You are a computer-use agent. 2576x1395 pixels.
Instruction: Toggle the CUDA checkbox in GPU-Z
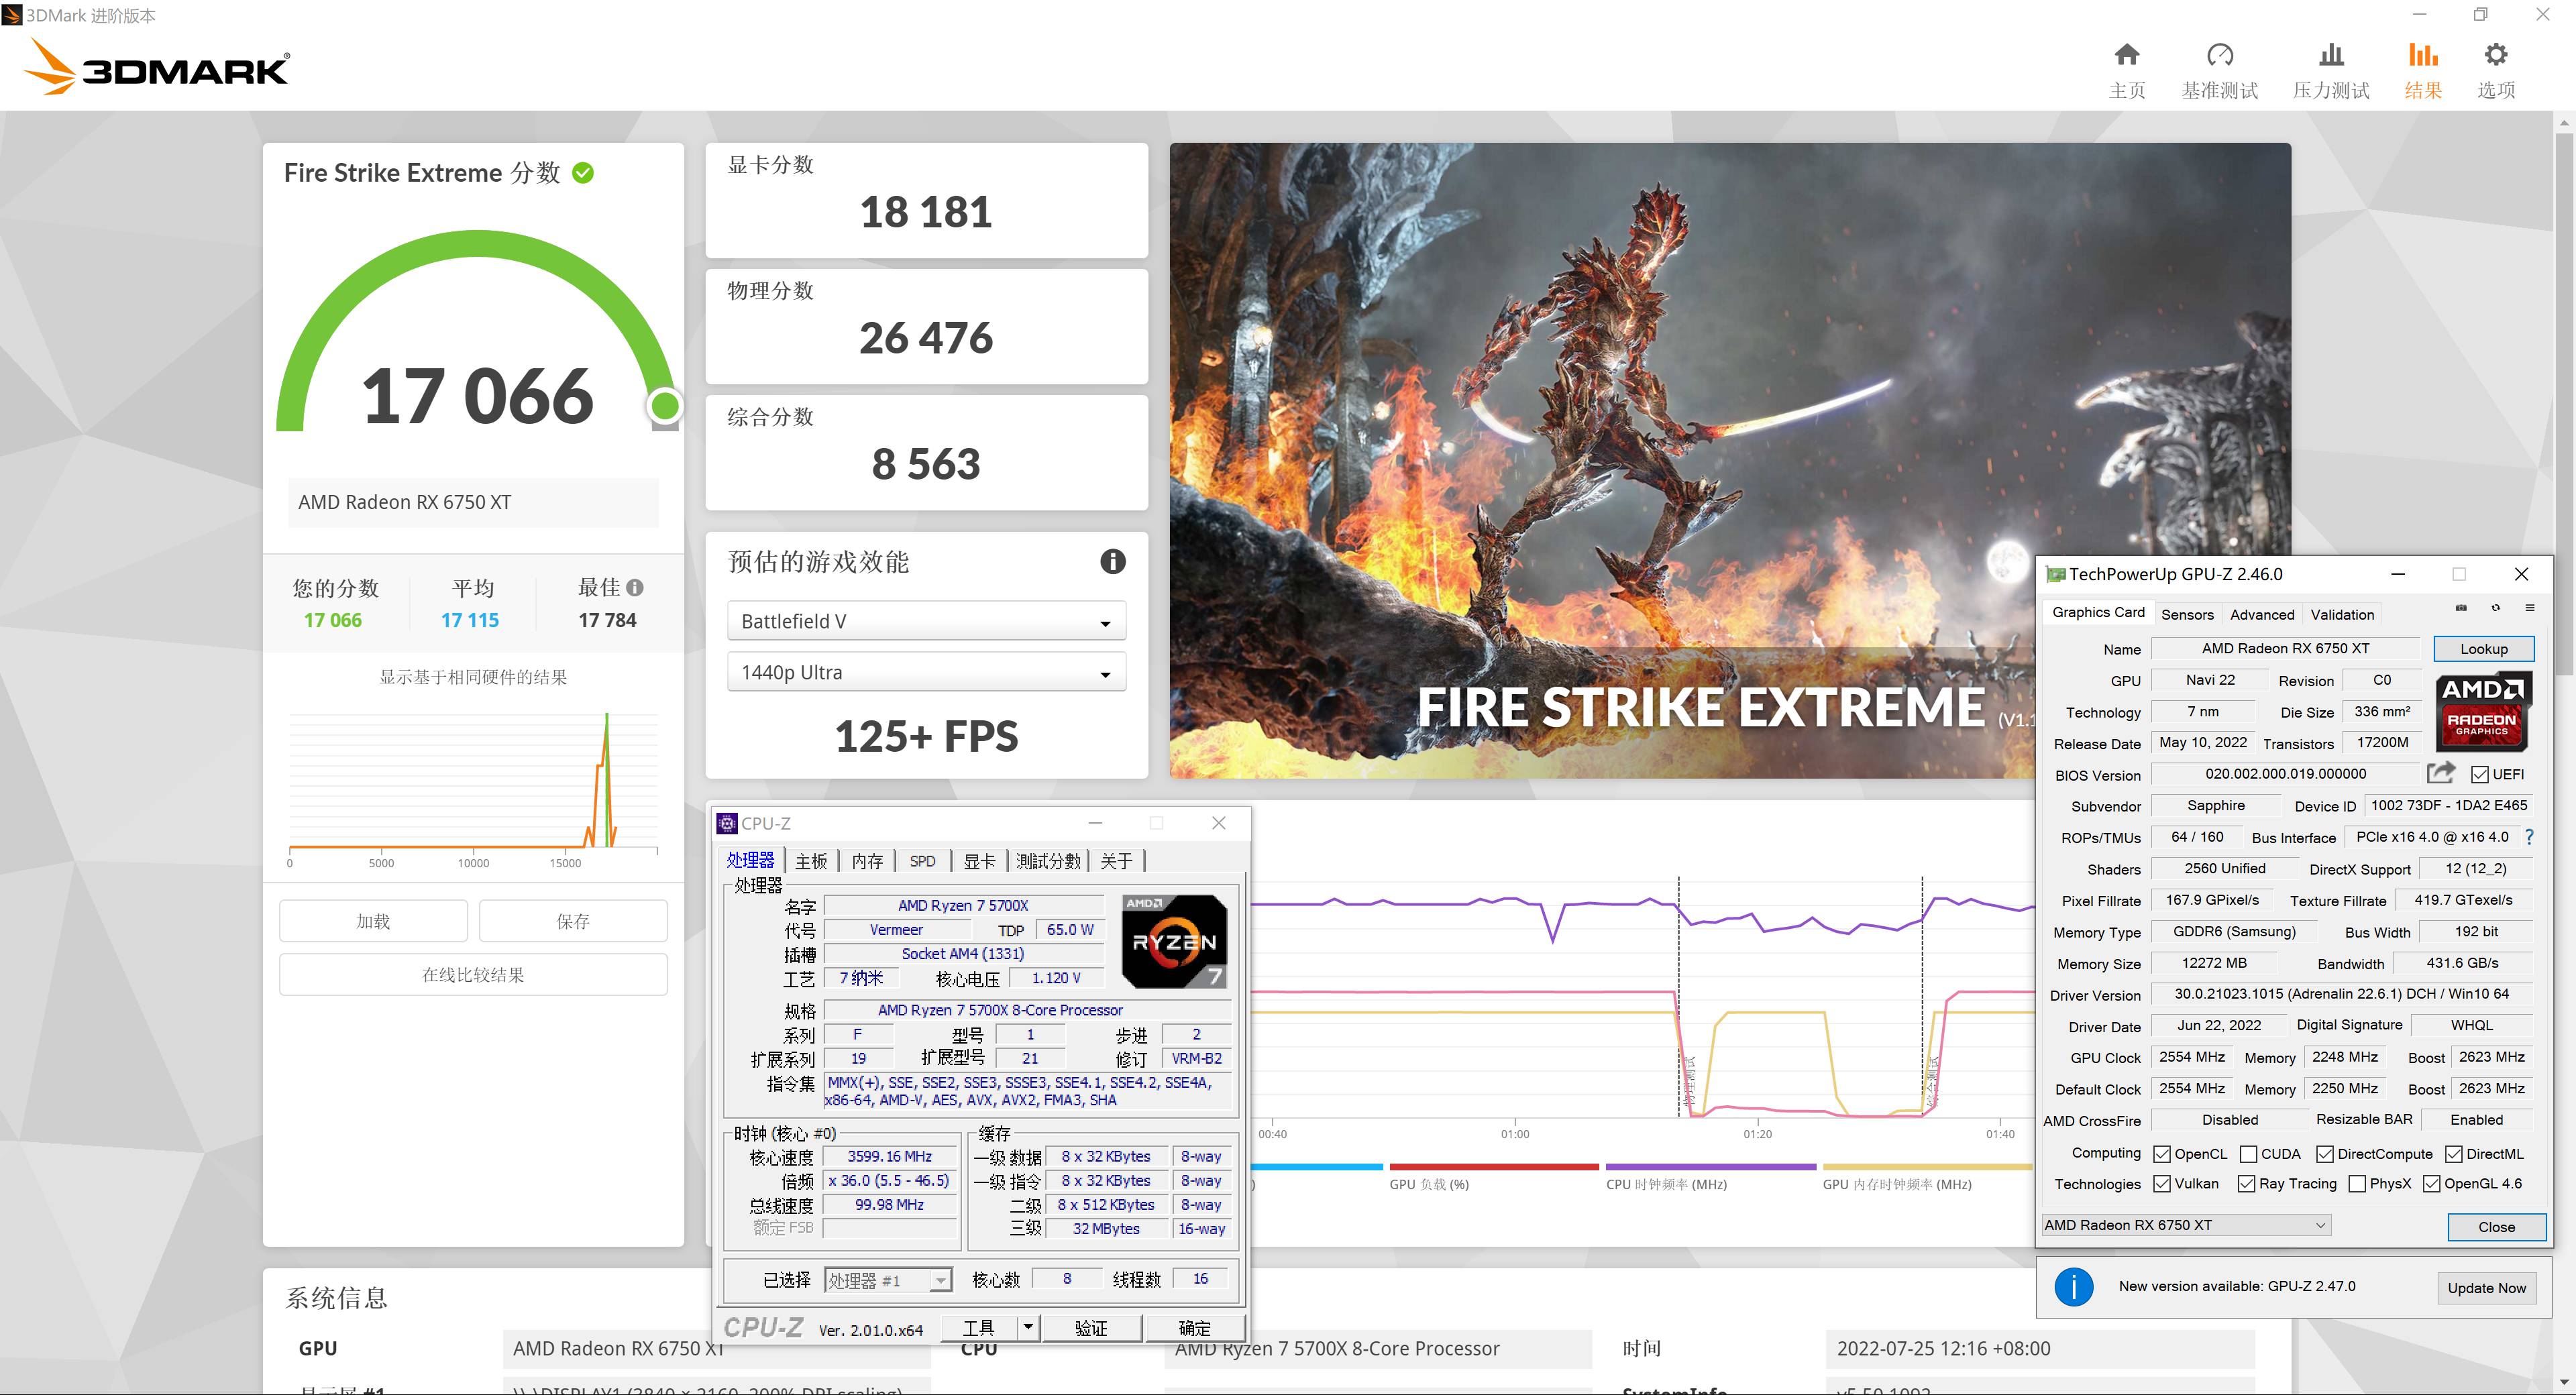[x=2249, y=1154]
